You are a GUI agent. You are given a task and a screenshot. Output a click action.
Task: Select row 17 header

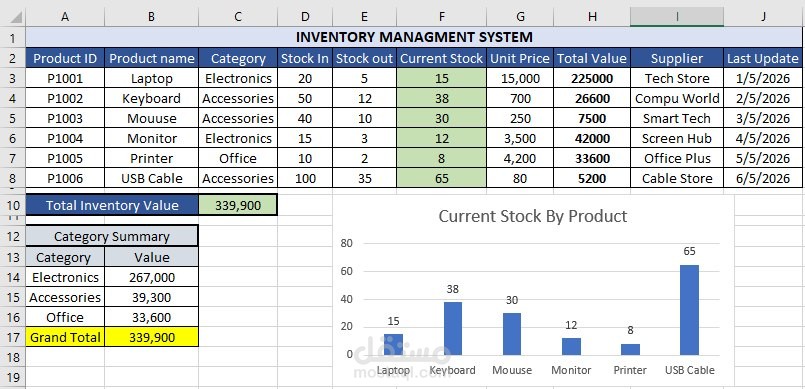click(13, 337)
